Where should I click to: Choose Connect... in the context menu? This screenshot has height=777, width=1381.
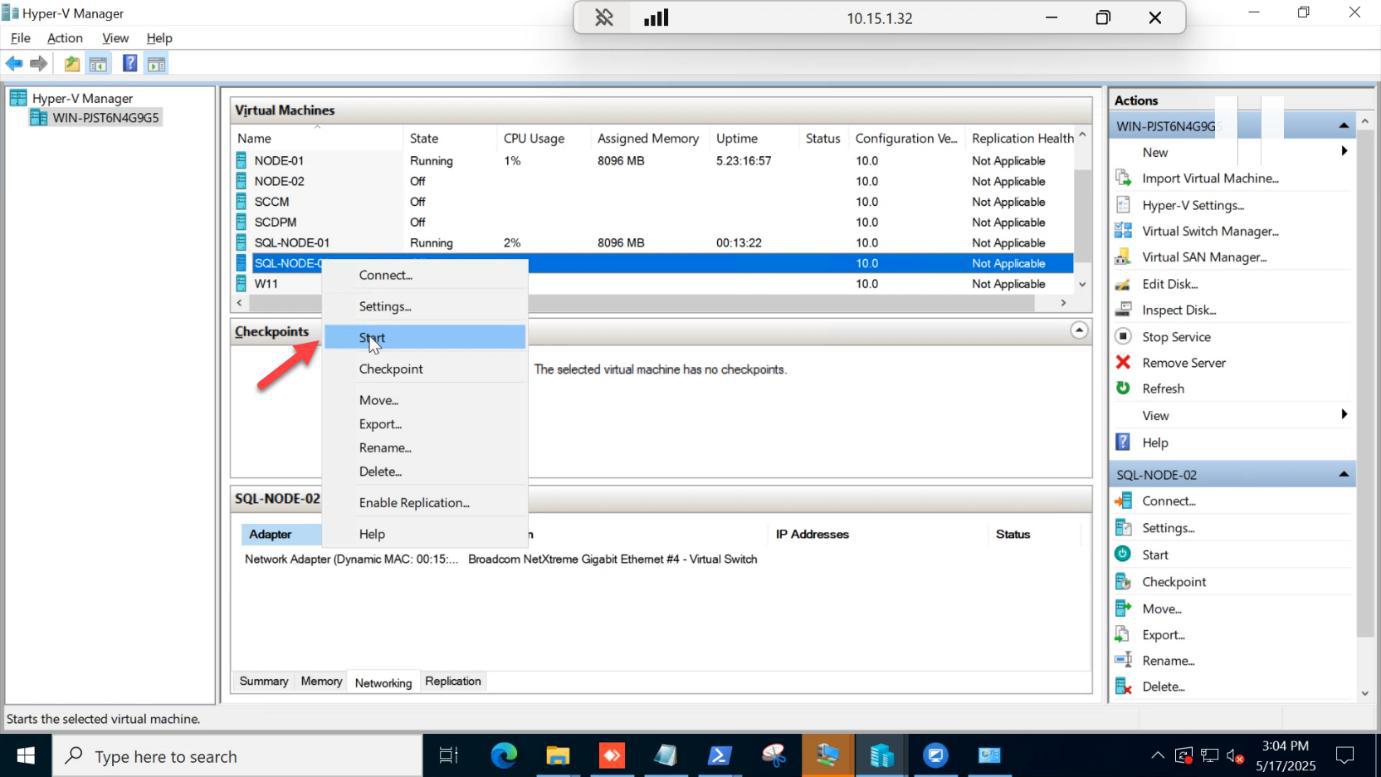pos(425,275)
